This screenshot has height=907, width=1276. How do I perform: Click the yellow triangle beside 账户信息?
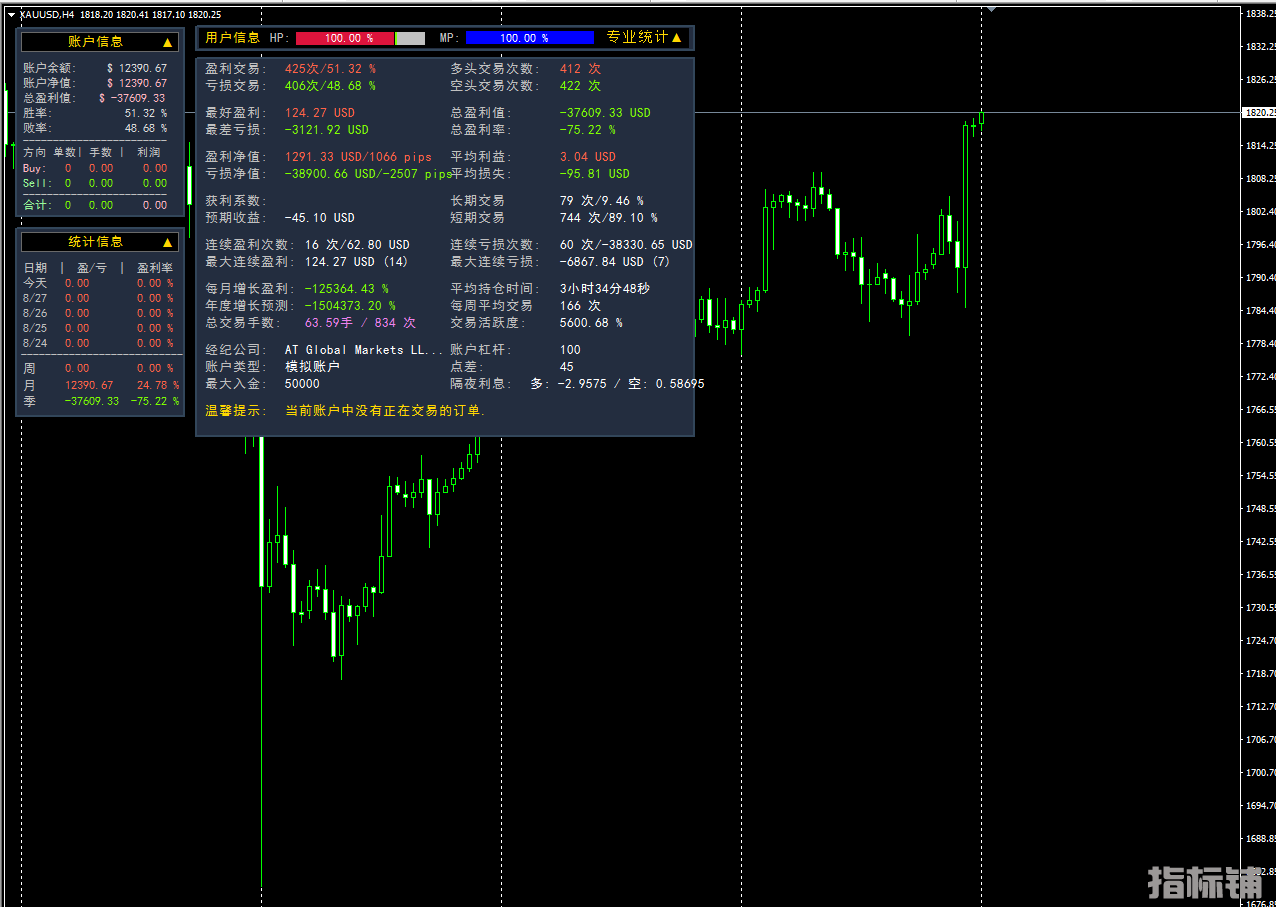(x=167, y=42)
